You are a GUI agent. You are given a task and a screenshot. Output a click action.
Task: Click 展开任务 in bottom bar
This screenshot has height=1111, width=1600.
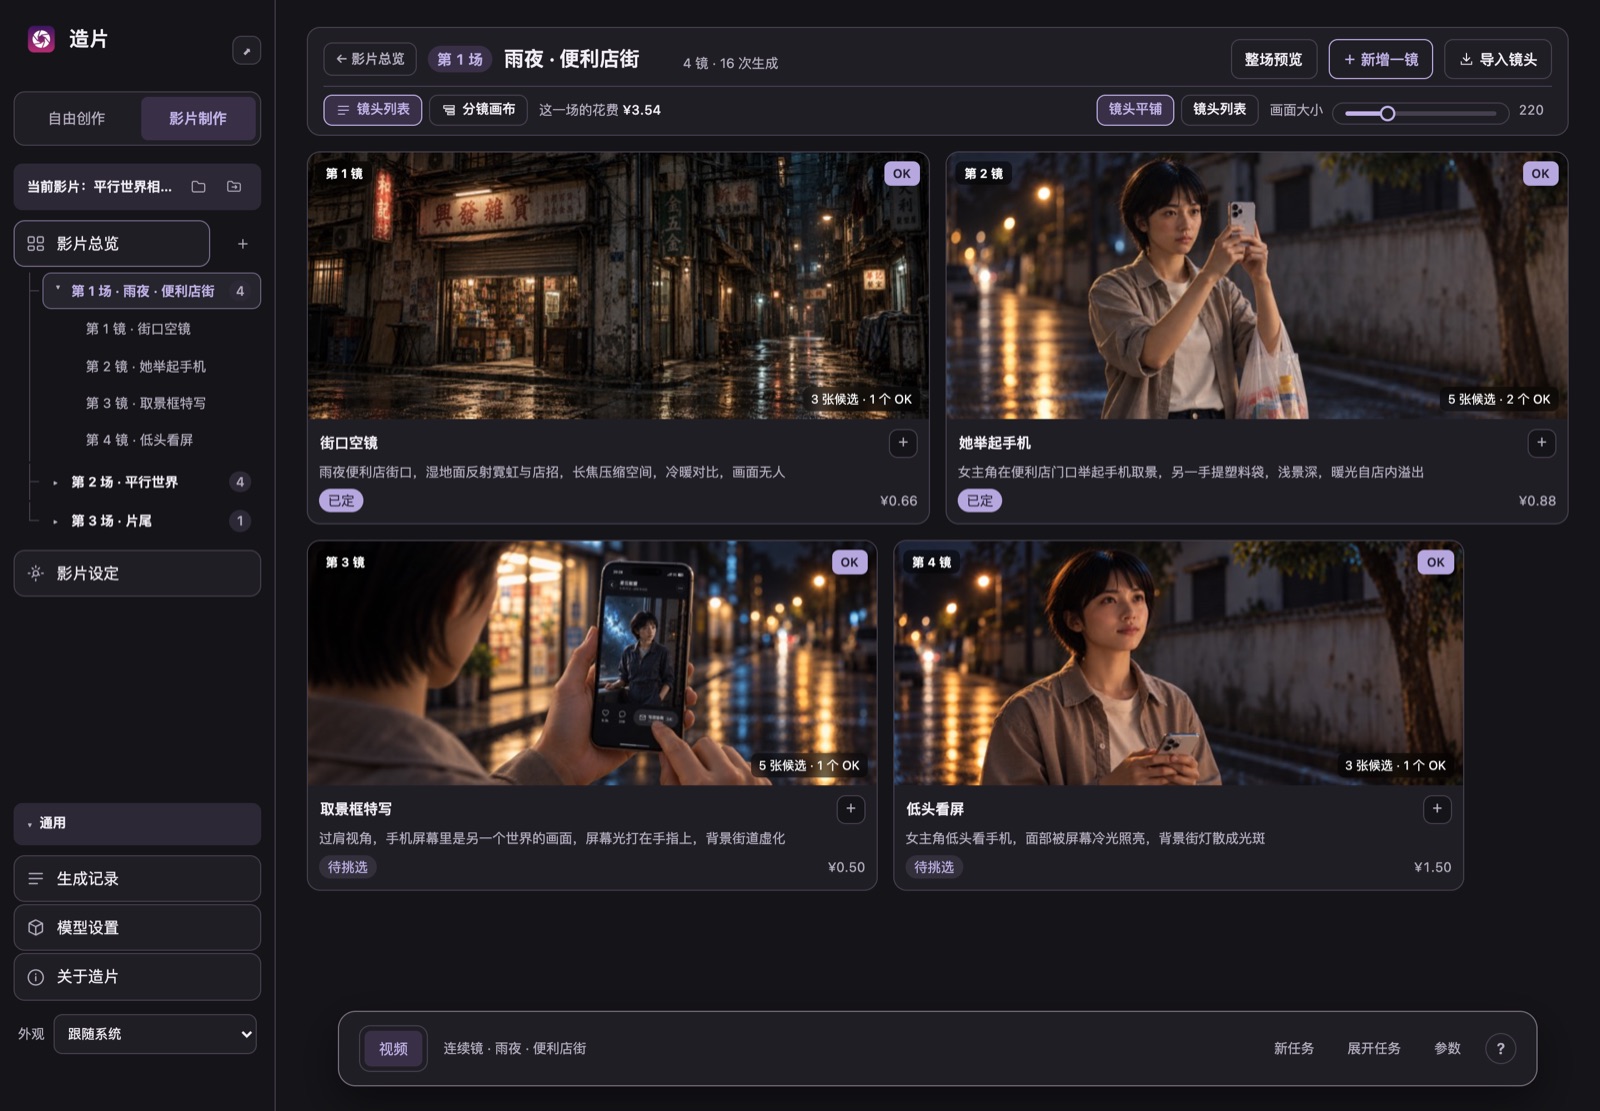1373,1048
